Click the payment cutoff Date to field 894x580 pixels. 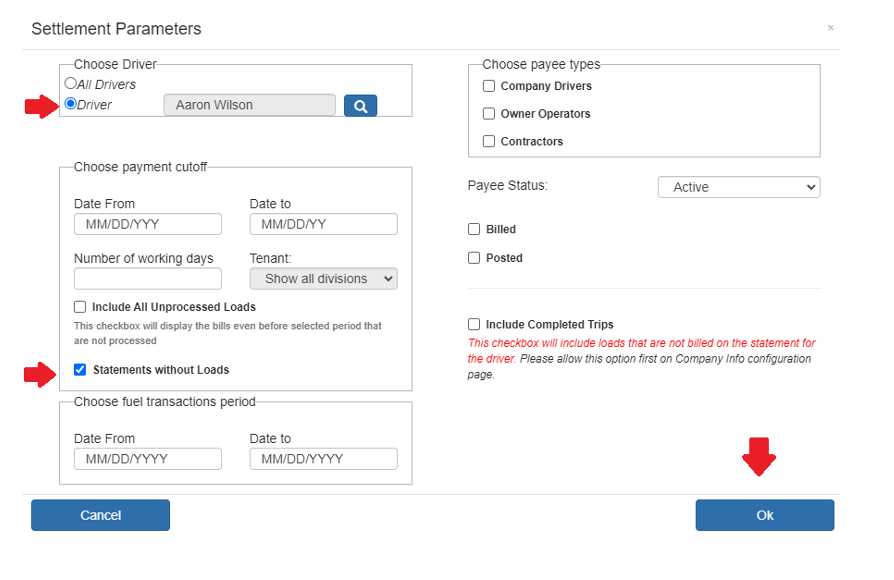click(323, 224)
